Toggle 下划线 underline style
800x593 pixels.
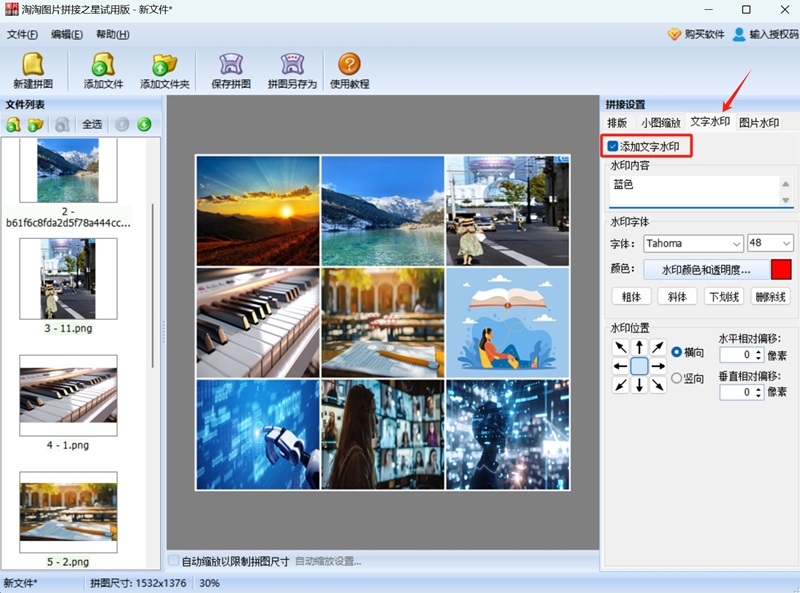tap(724, 296)
